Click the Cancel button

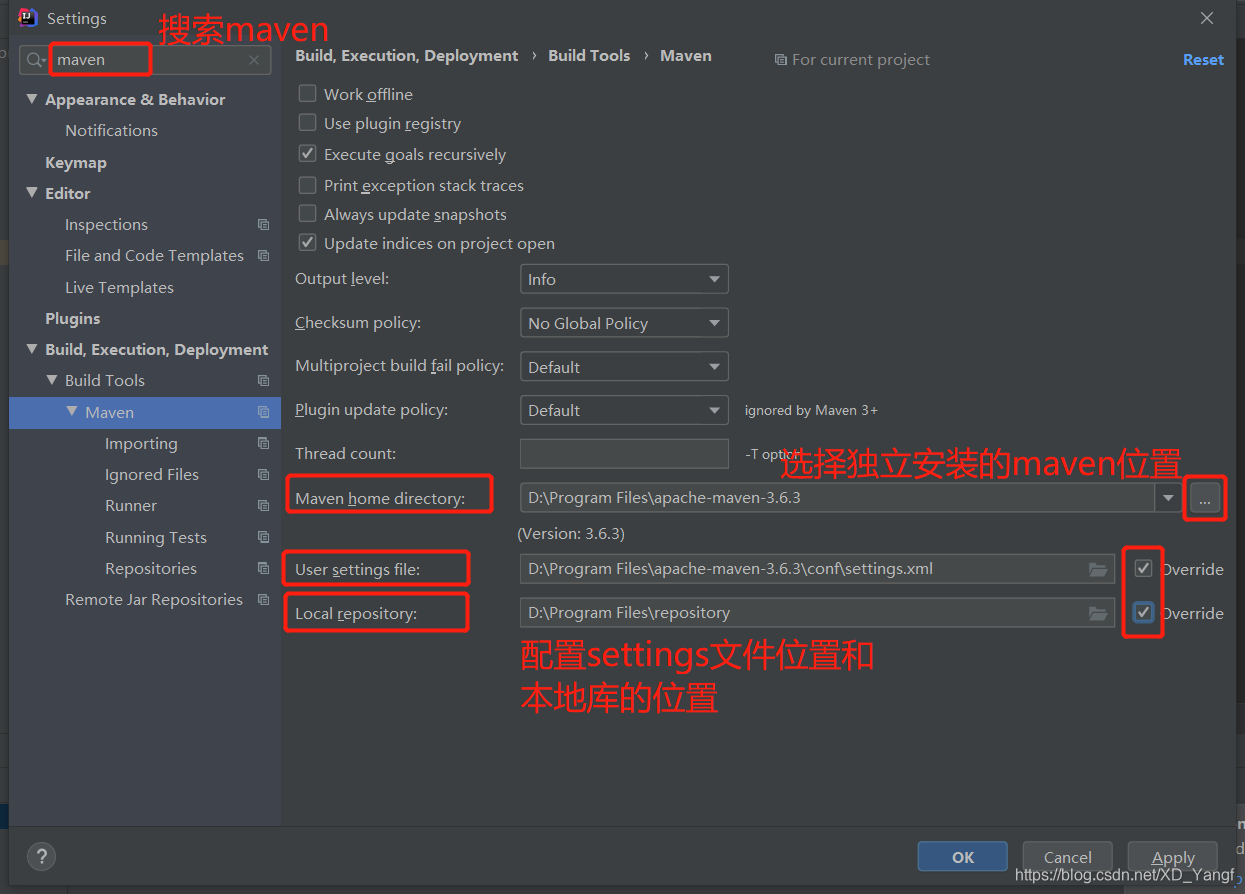click(x=1068, y=857)
